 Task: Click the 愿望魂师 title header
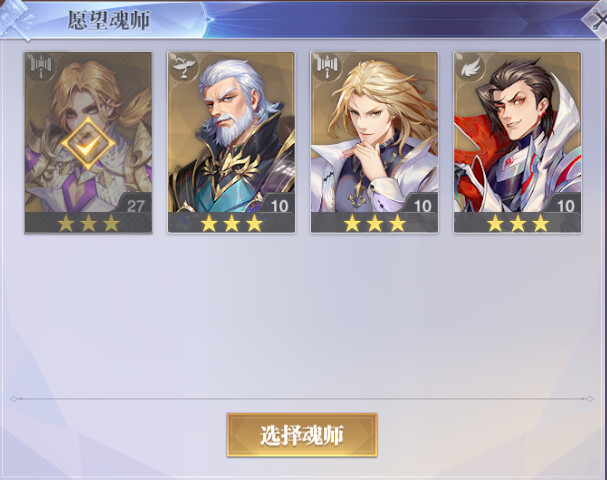tap(108, 20)
